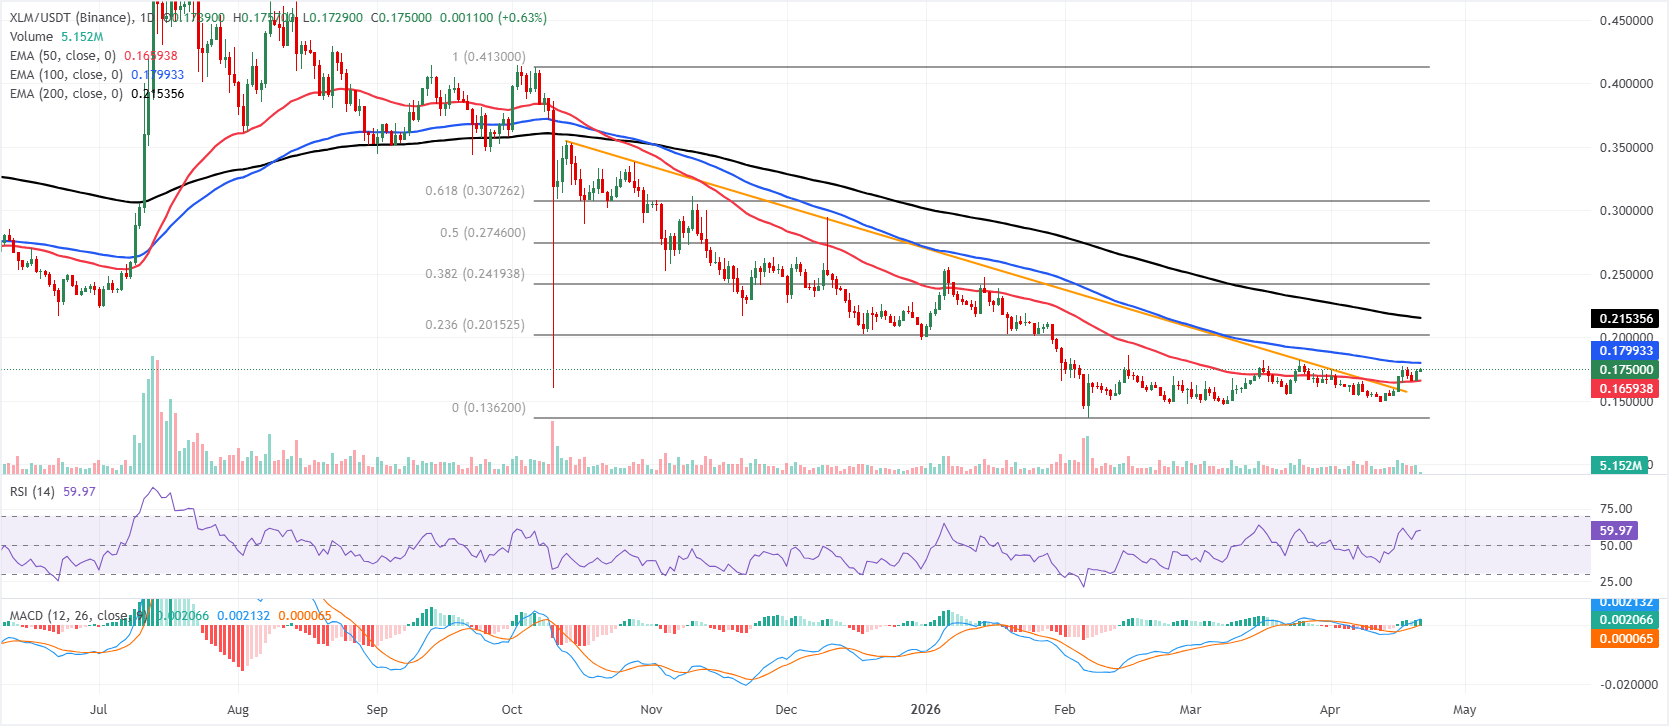Click the blue 0.179933 price tag
The image size is (1669, 726).
(x=1625, y=351)
